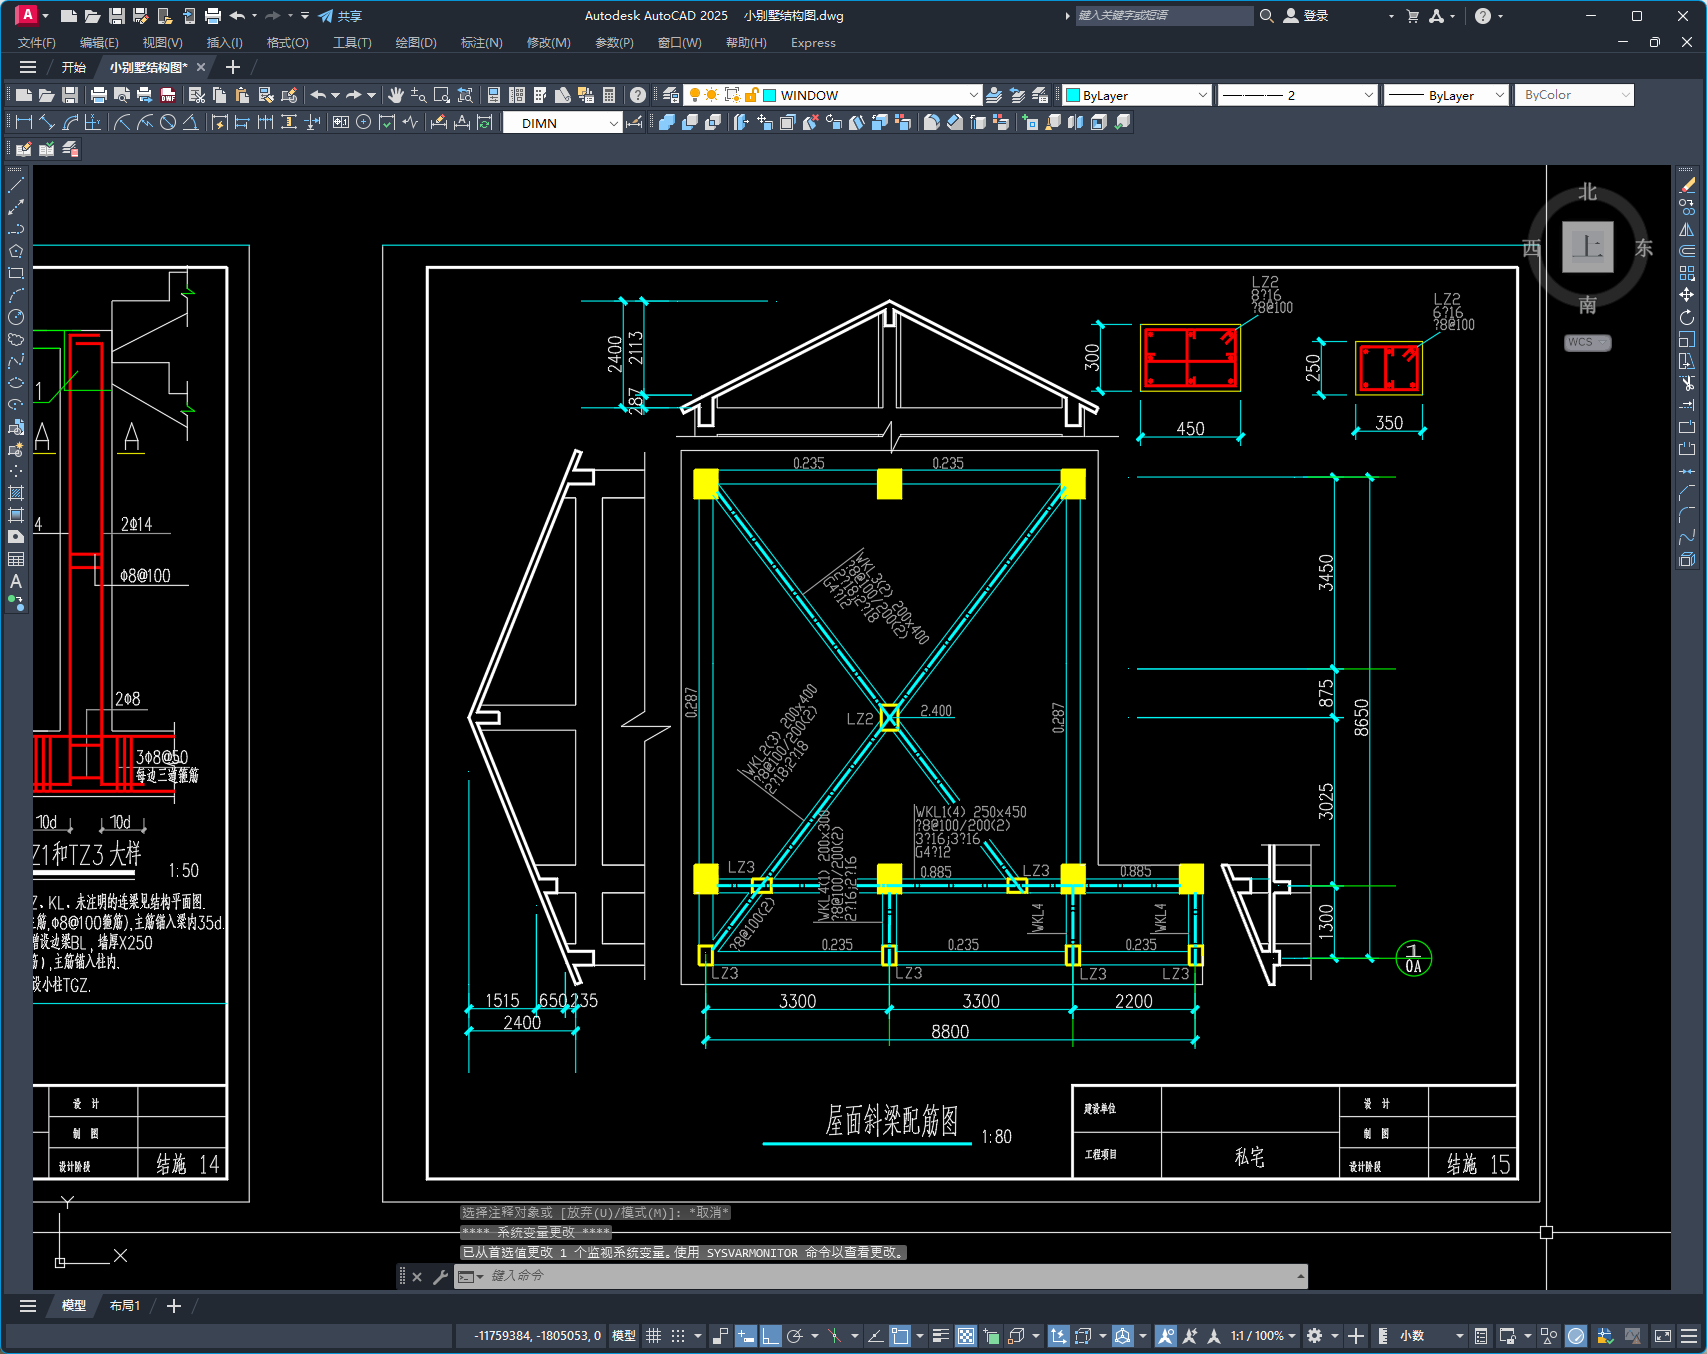This screenshot has height=1354, width=1707.
Task: Click the Publish to DWF icon
Action: coord(168,95)
